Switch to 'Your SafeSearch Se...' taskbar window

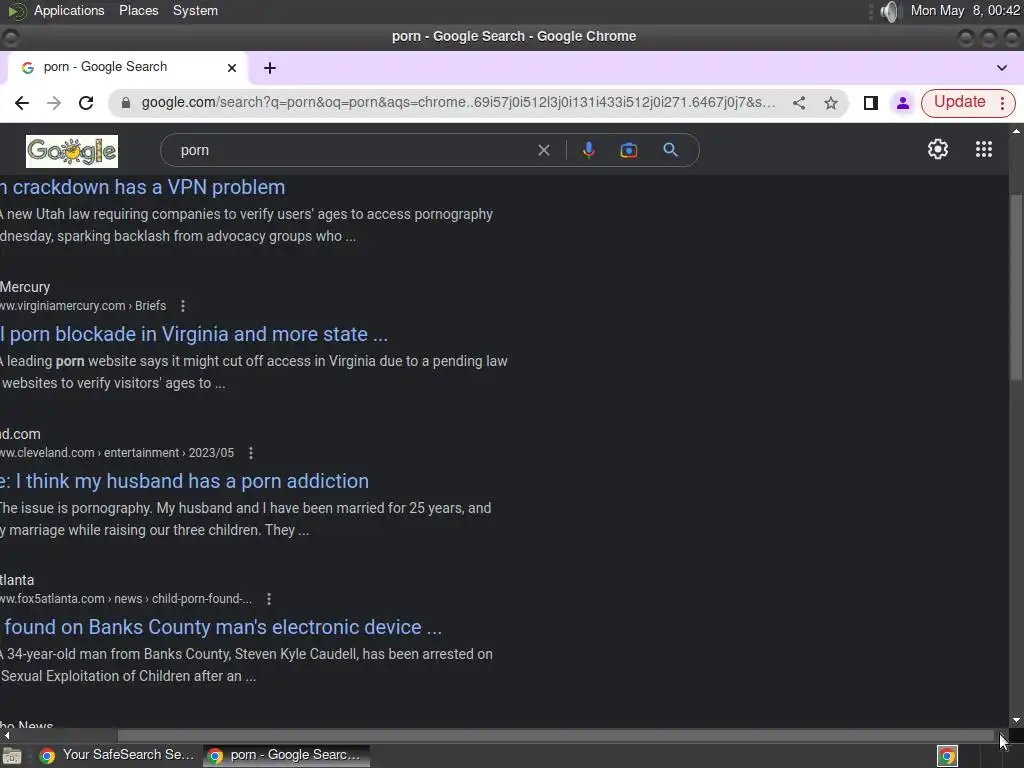click(x=118, y=755)
